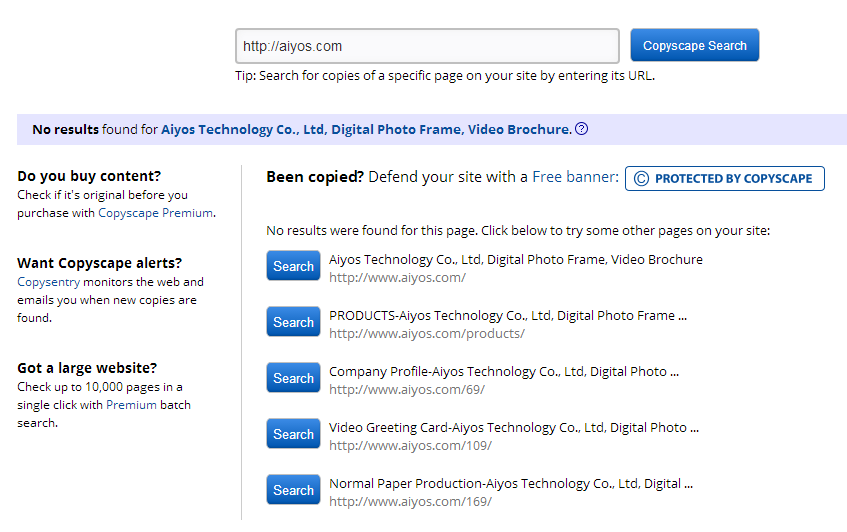Image resolution: width=847 pixels, height=532 pixels.
Task: Search the www.aiyos.com homepage entry
Action: (x=293, y=266)
